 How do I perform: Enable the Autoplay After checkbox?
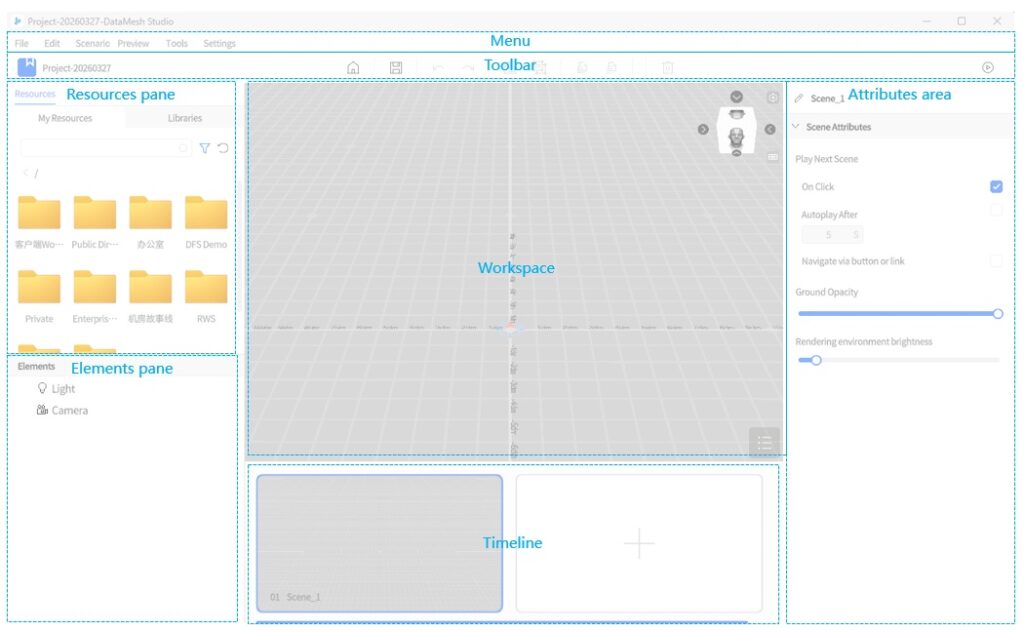[x=996, y=210]
